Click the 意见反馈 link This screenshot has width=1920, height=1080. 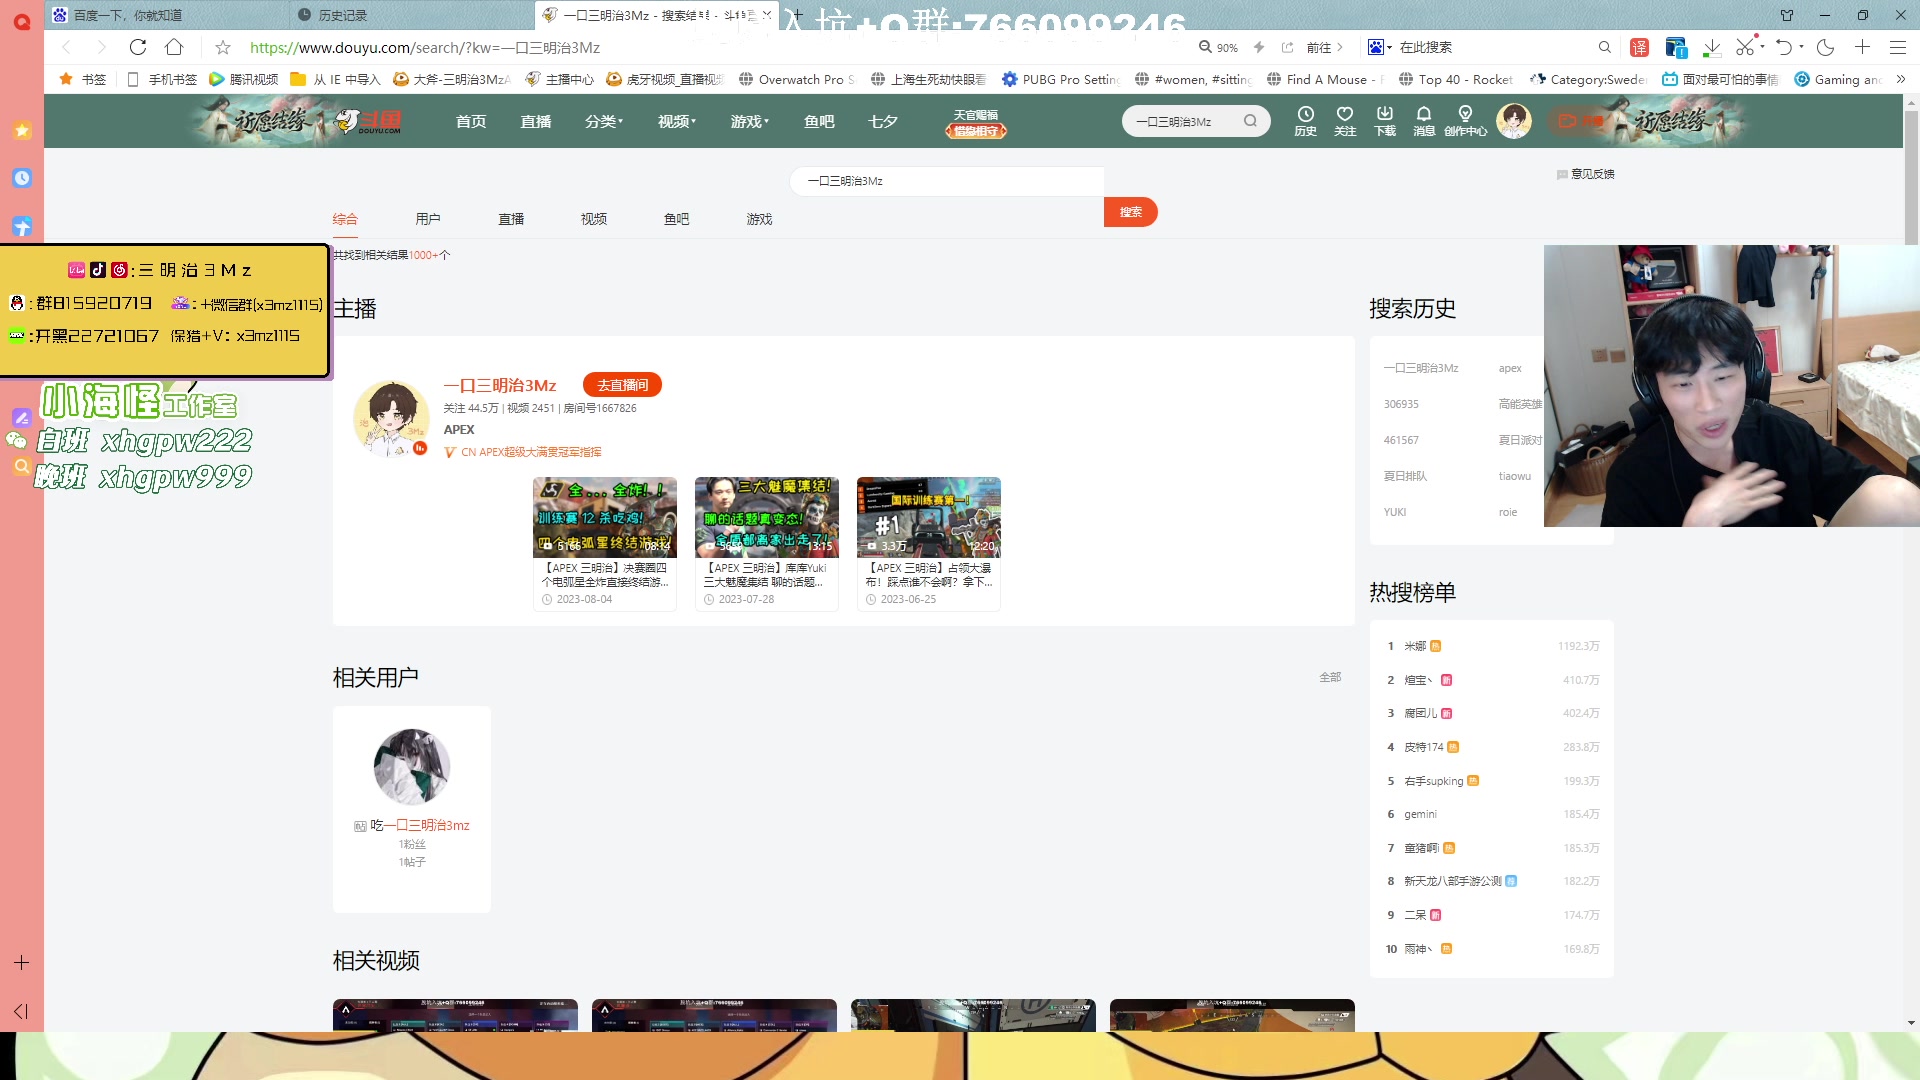[1586, 174]
